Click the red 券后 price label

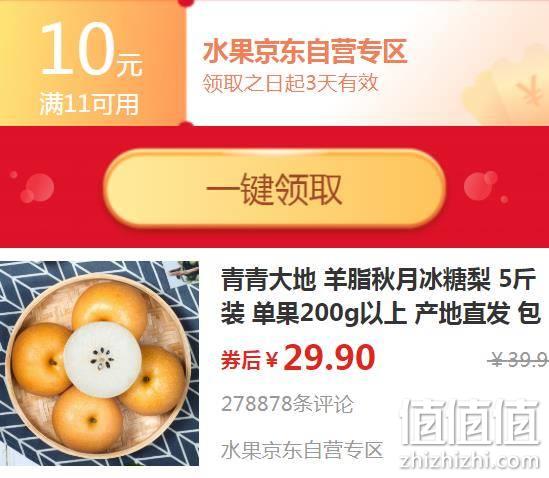click(241, 360)
